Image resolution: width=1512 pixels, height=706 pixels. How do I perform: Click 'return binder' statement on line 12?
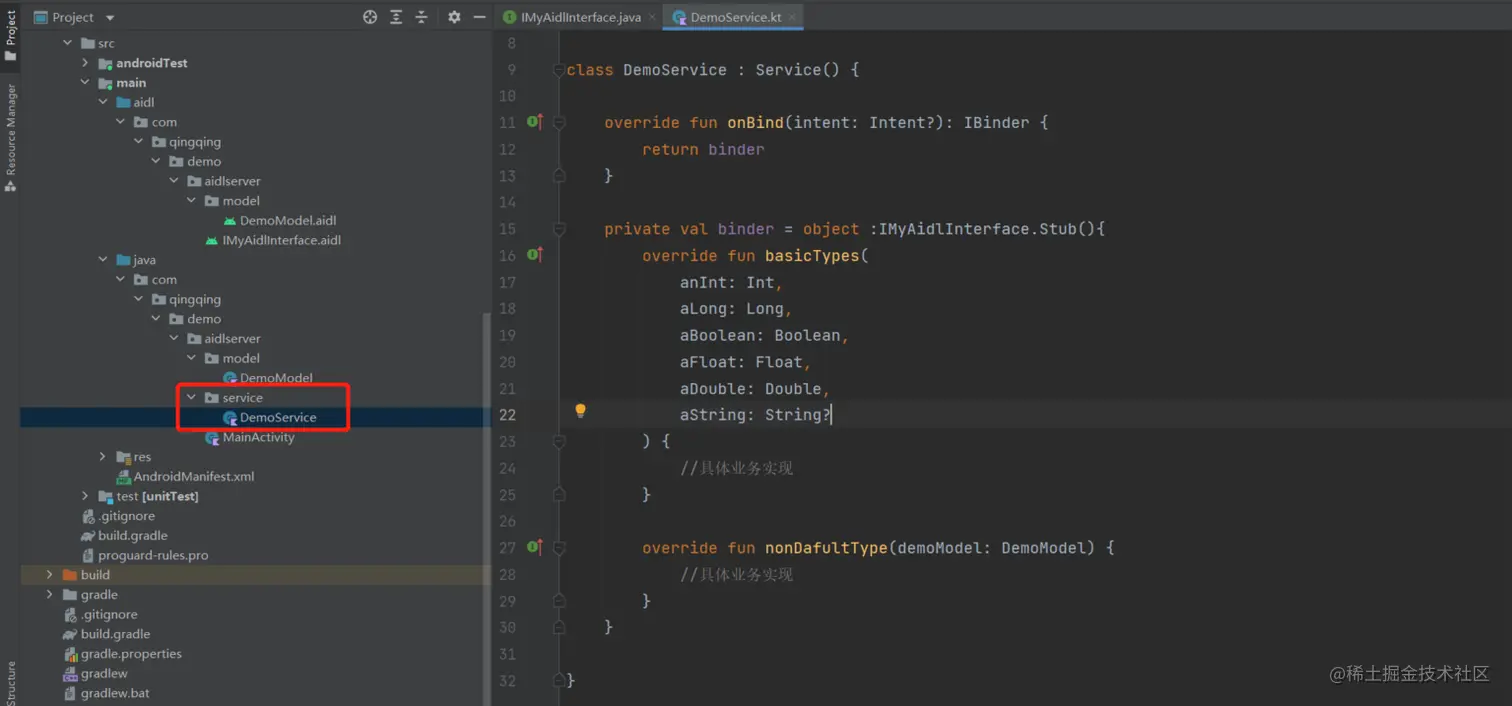(703, 149)
